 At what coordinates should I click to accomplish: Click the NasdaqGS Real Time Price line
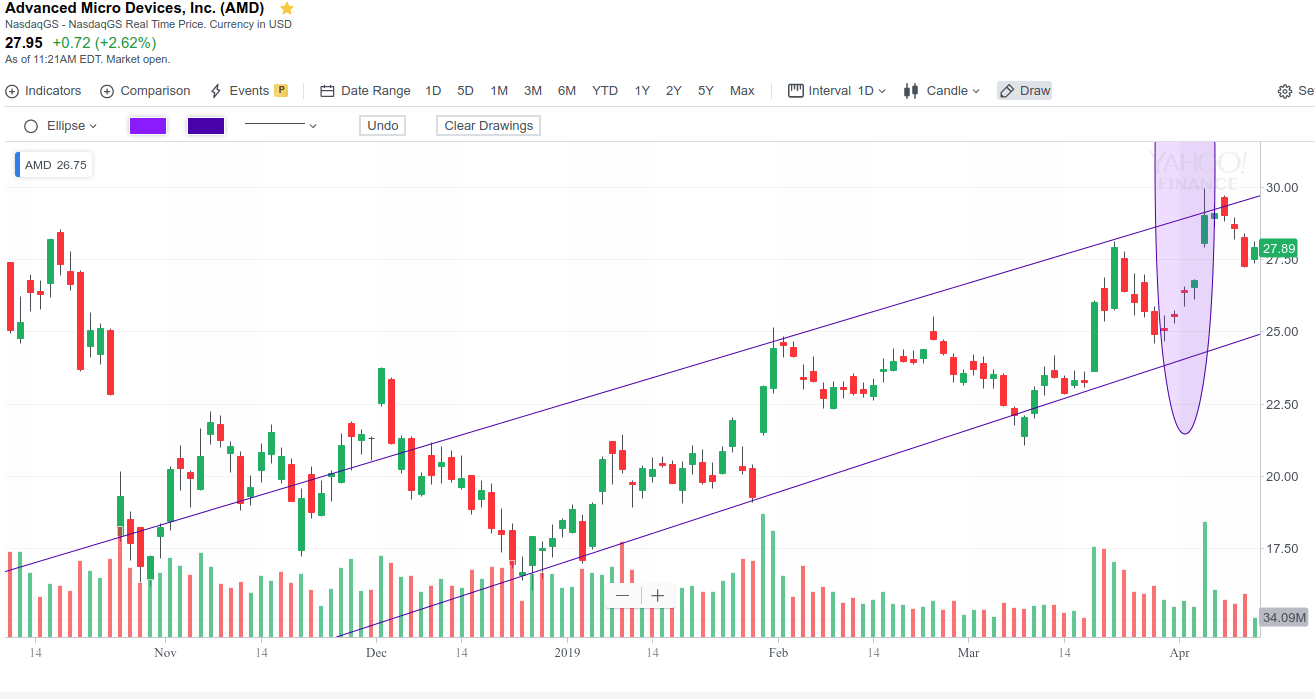149,24
